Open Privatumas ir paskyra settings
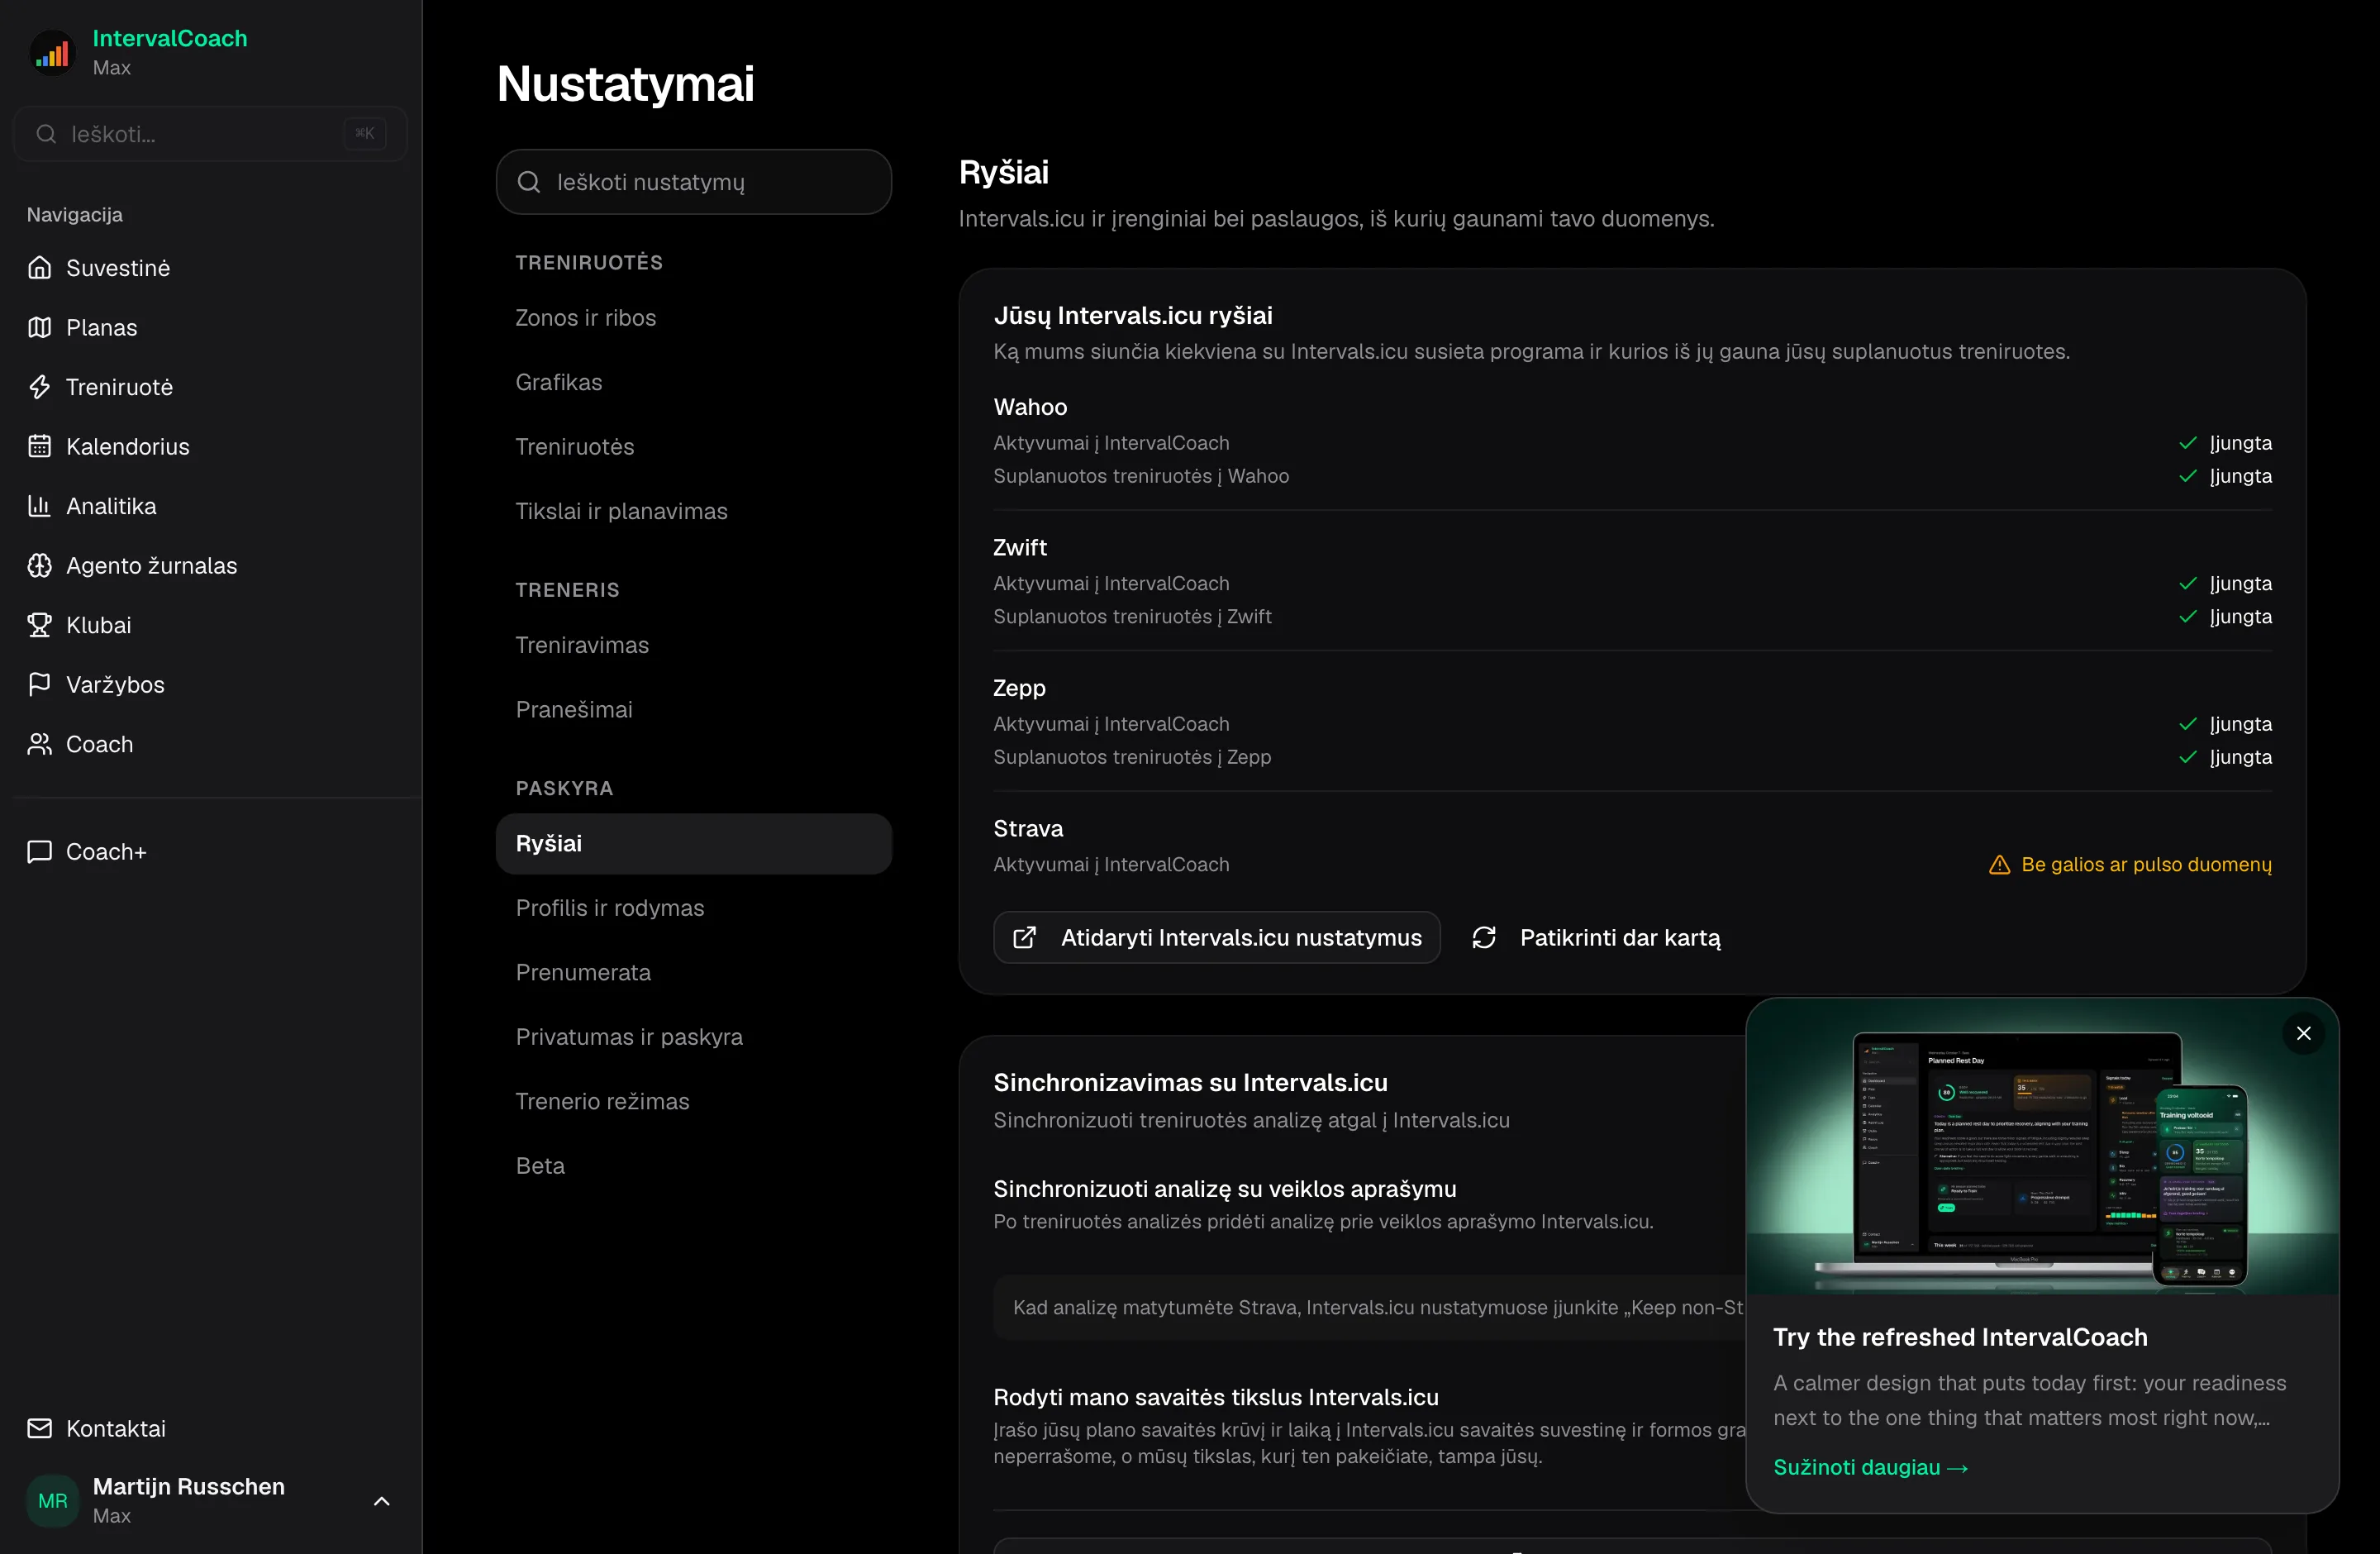The width and height of the screenshot is (2380, 1554). (693, 1037)
